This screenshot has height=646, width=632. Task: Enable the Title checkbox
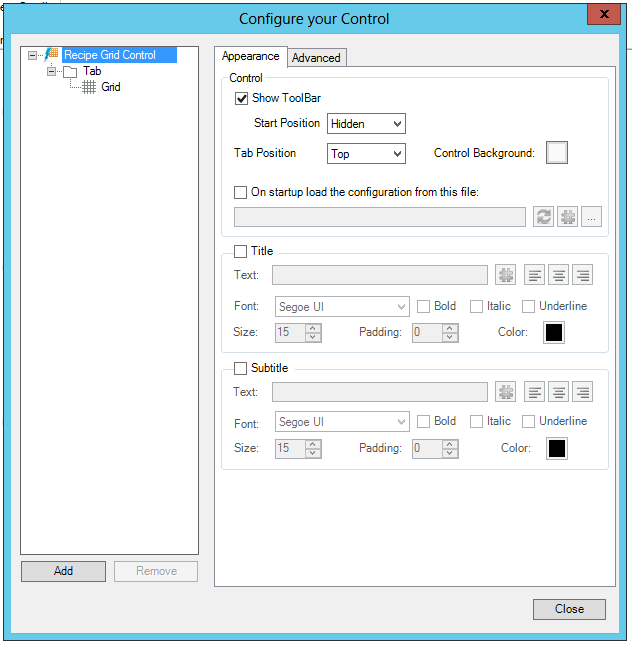(x=241, y=251)
